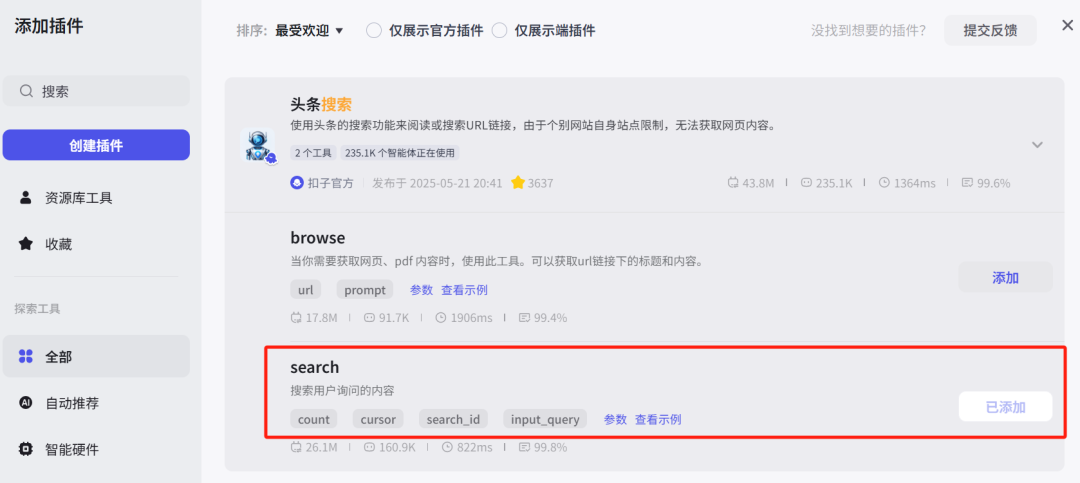
Task: Open 查看示例 link for browse tool
Action: [x=464, y=290]
